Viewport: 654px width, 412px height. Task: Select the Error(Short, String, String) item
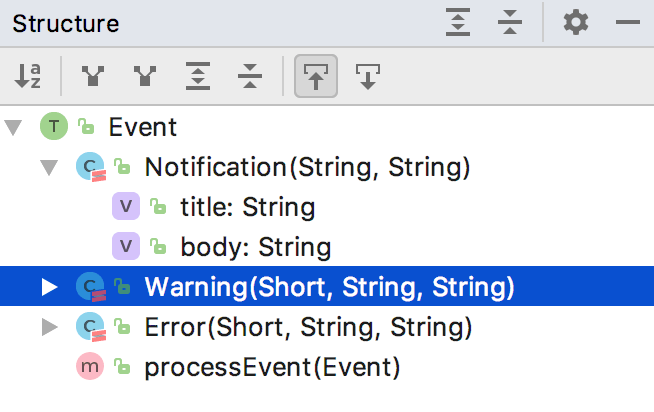pos(308,327)
